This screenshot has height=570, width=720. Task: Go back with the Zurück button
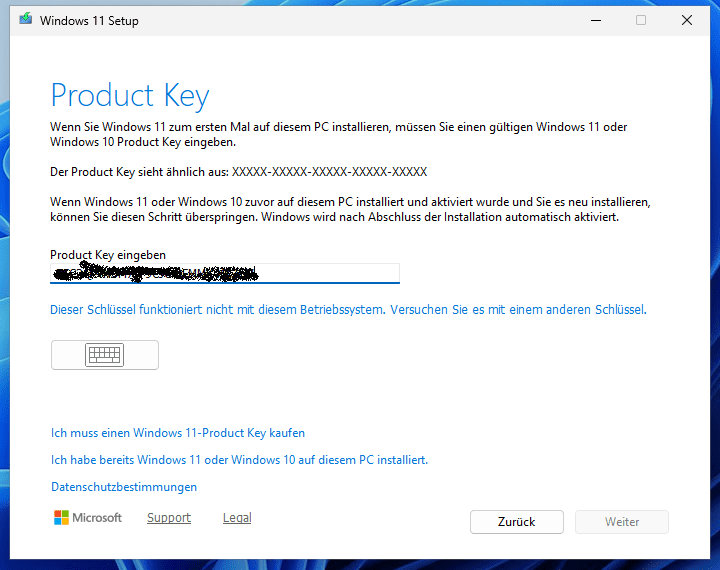[x=516, y=522]
